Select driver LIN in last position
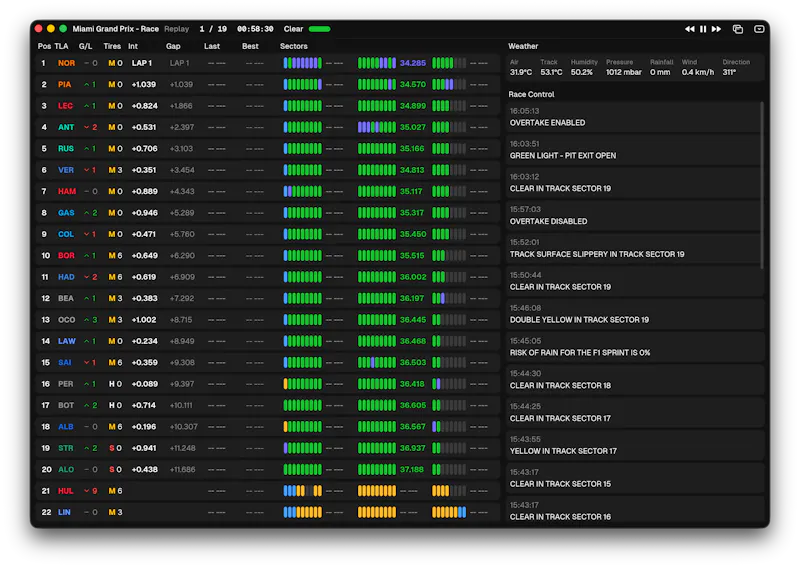Screen dimensions: 800x568 pos(267,512)
